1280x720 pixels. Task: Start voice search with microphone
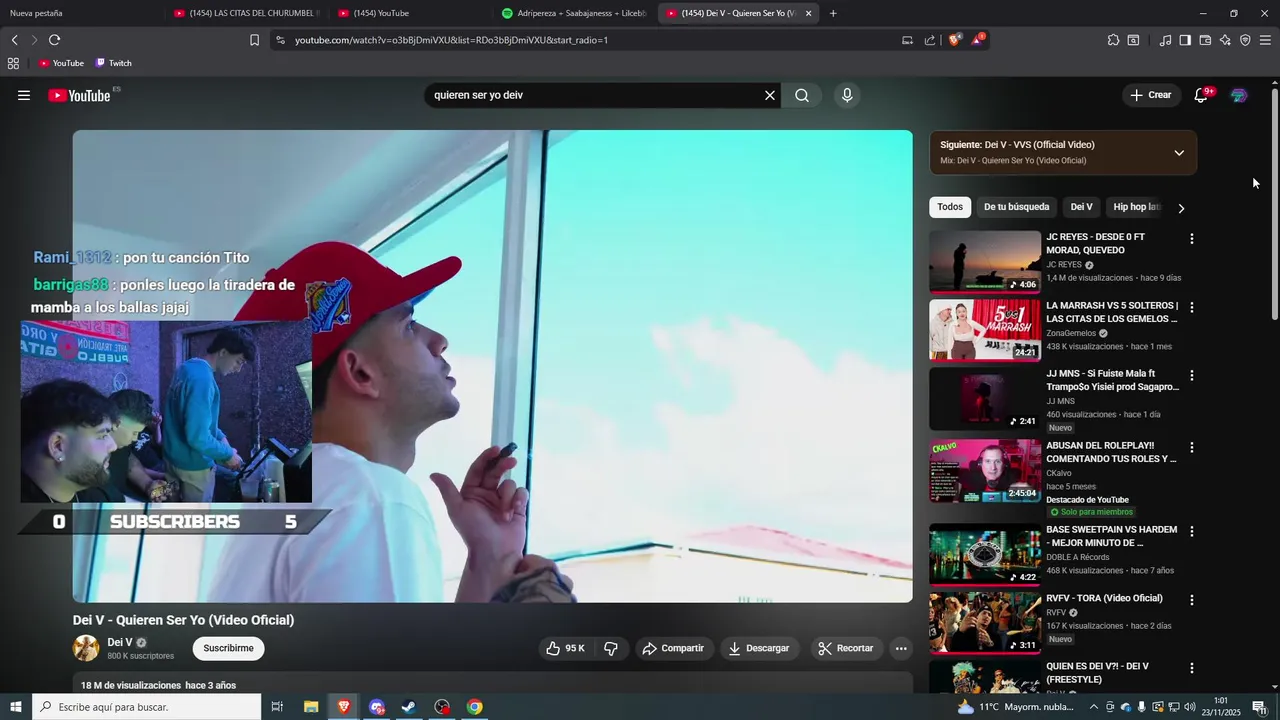pyautogui.click(x=847, y=95)
